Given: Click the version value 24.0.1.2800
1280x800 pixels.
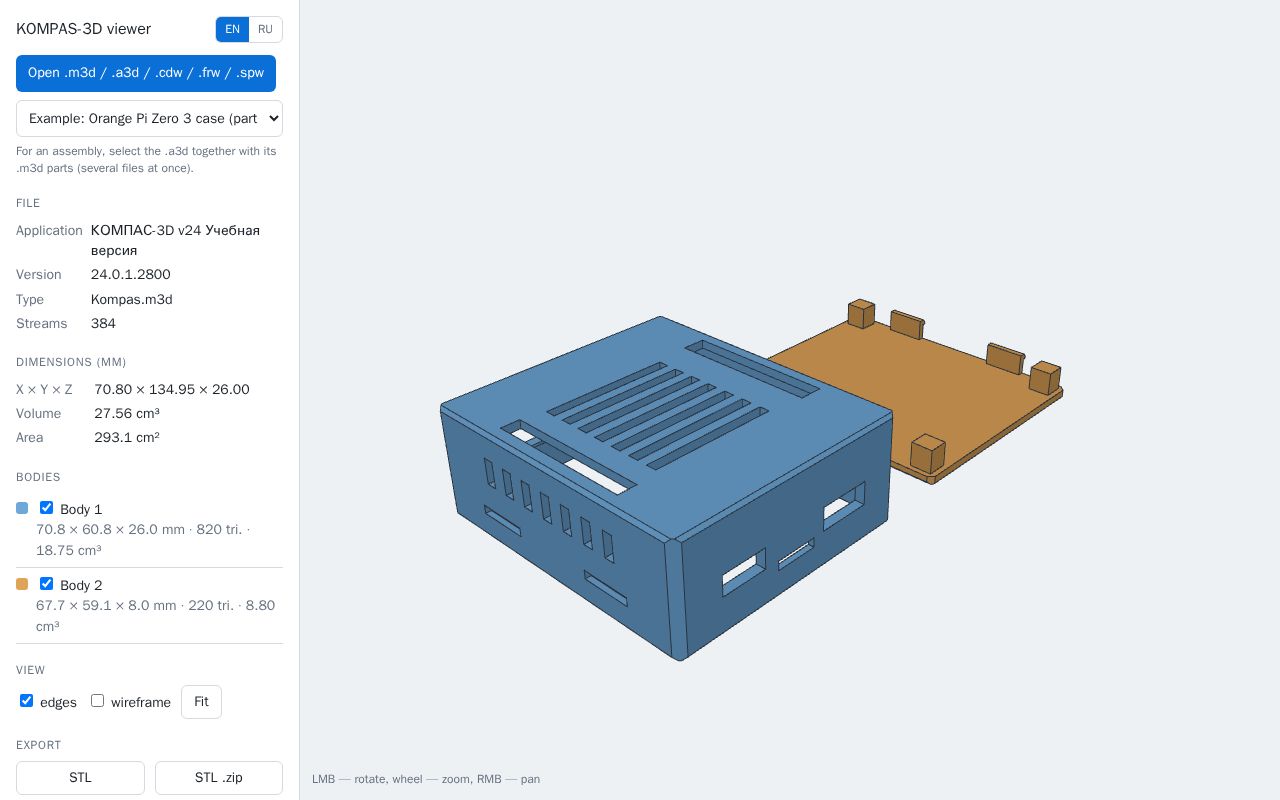Looking at the screenshot, I should click(131, 275).
